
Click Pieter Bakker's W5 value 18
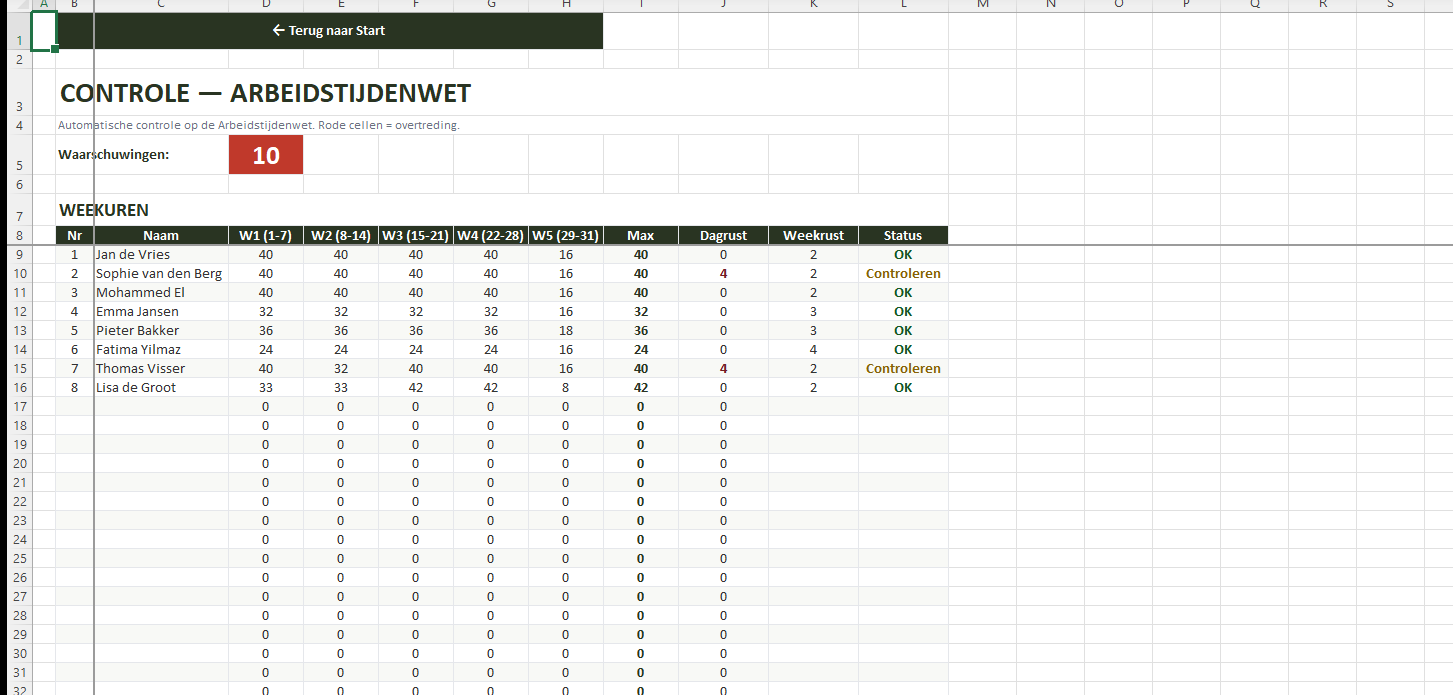[565, 331]
